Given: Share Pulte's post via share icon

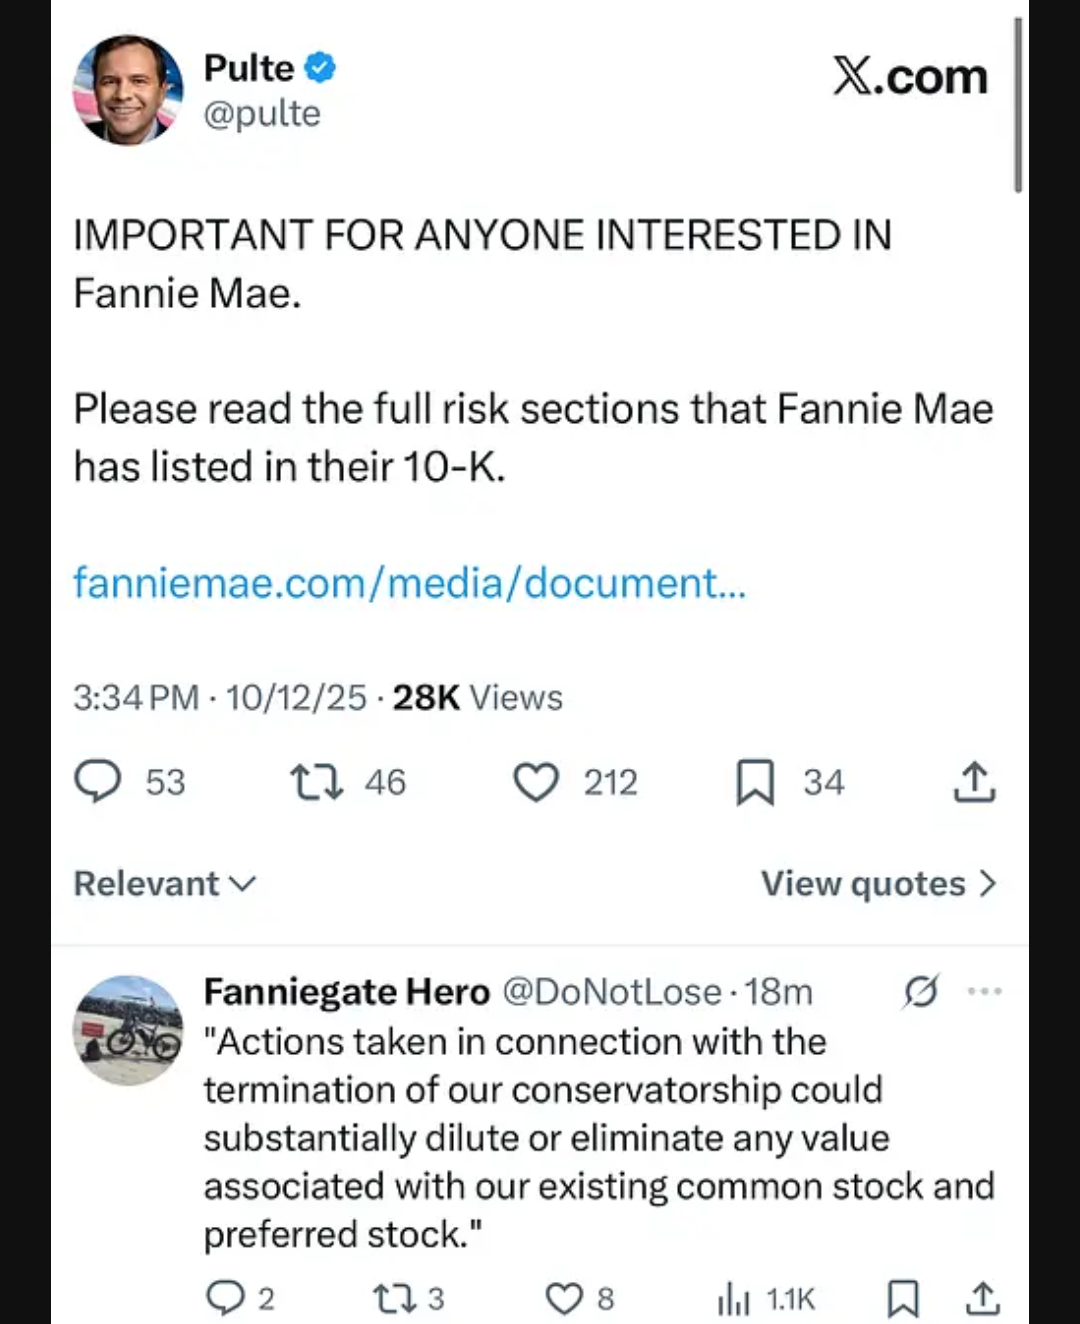Looking at the screenshot, I should [974, 782].
